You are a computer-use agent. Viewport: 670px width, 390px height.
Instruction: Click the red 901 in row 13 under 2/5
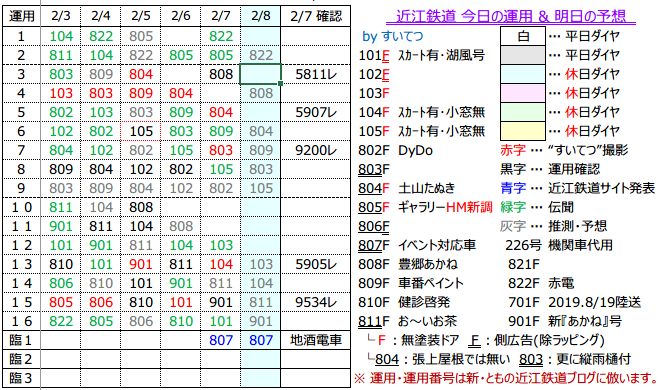(141, 264)
